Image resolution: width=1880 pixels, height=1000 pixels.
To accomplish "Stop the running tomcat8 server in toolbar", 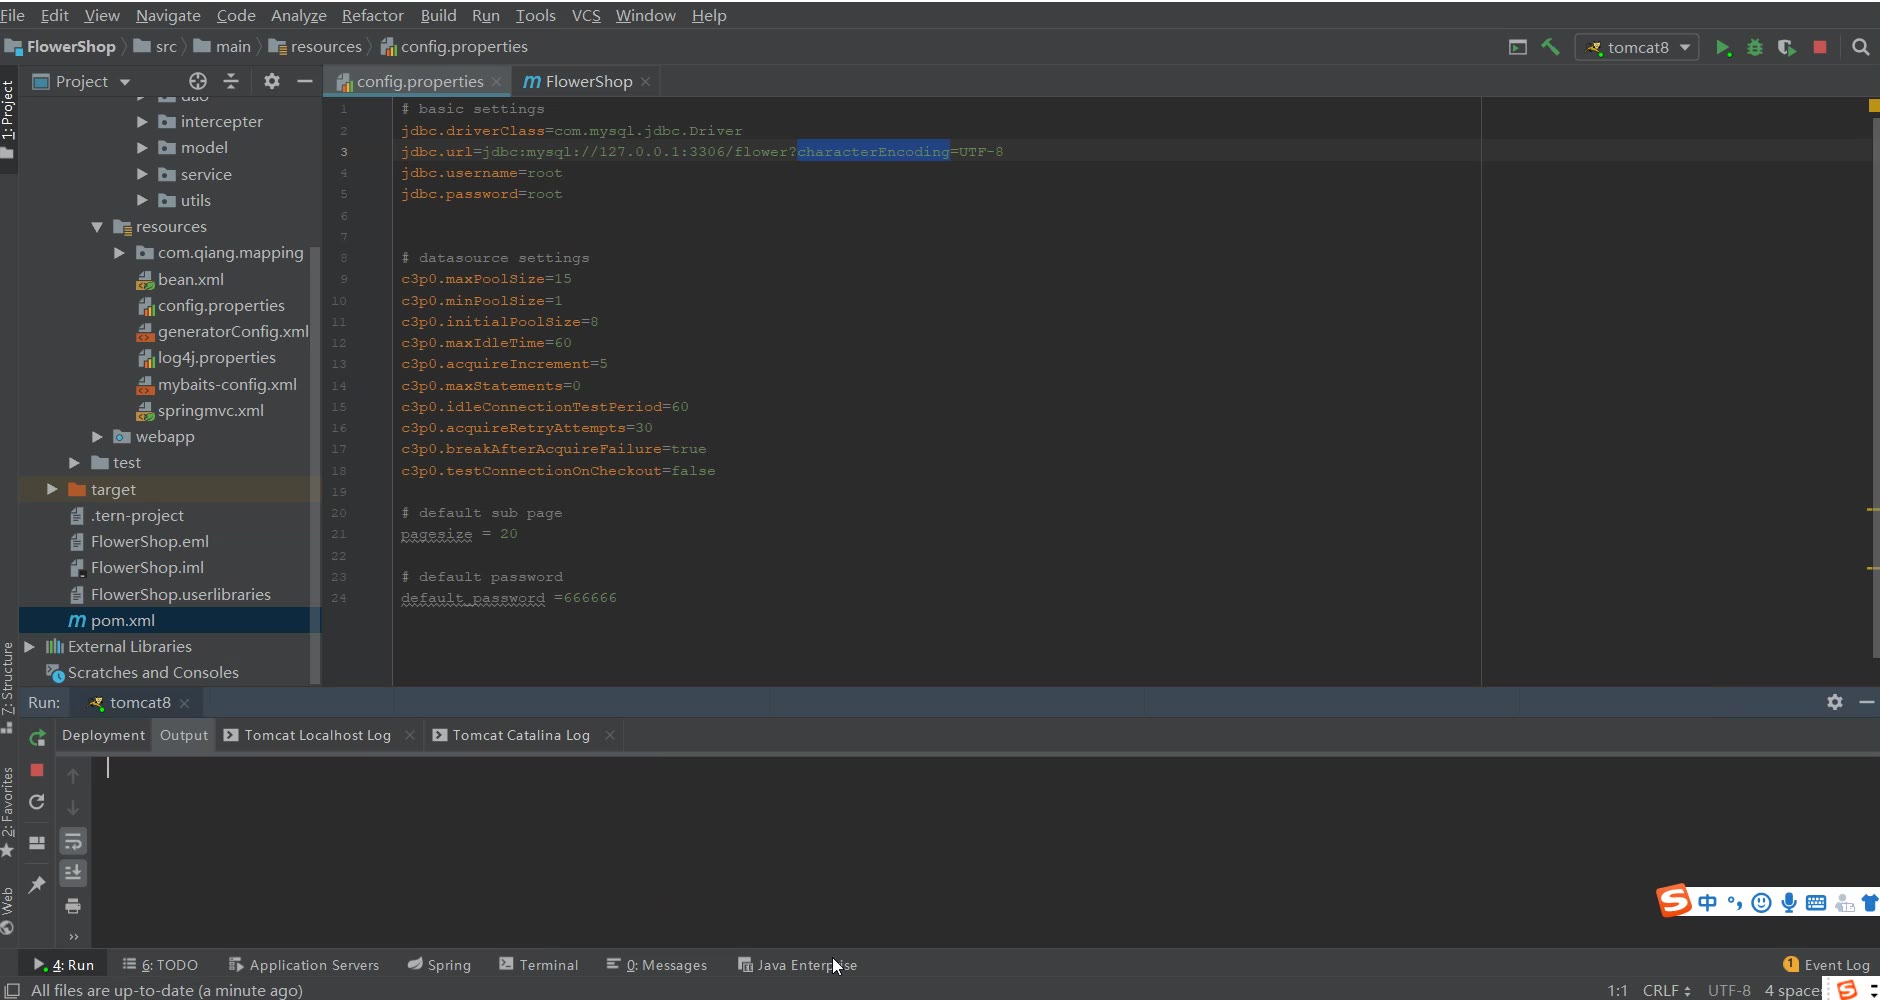I will pyautogui.click(x=1820, y=47).
